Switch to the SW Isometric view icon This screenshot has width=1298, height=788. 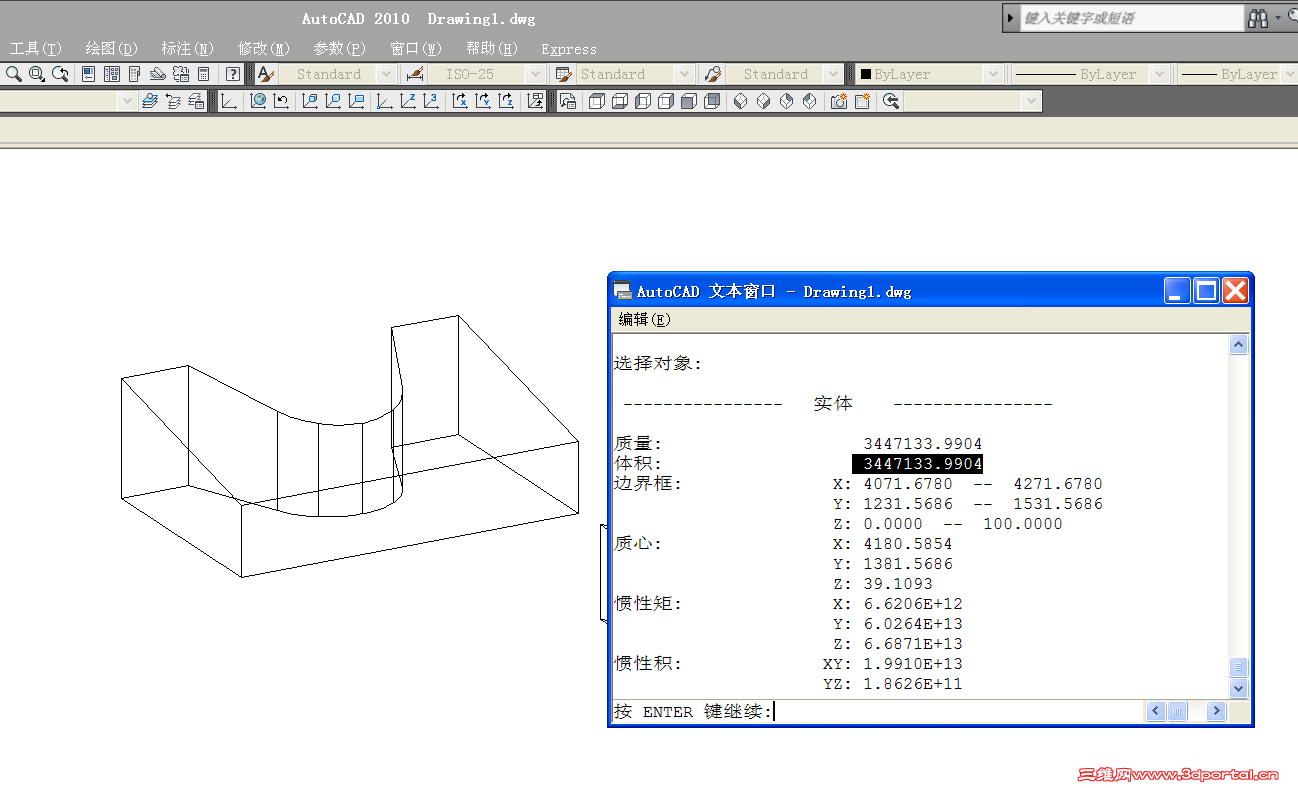[x=740, y=101]
